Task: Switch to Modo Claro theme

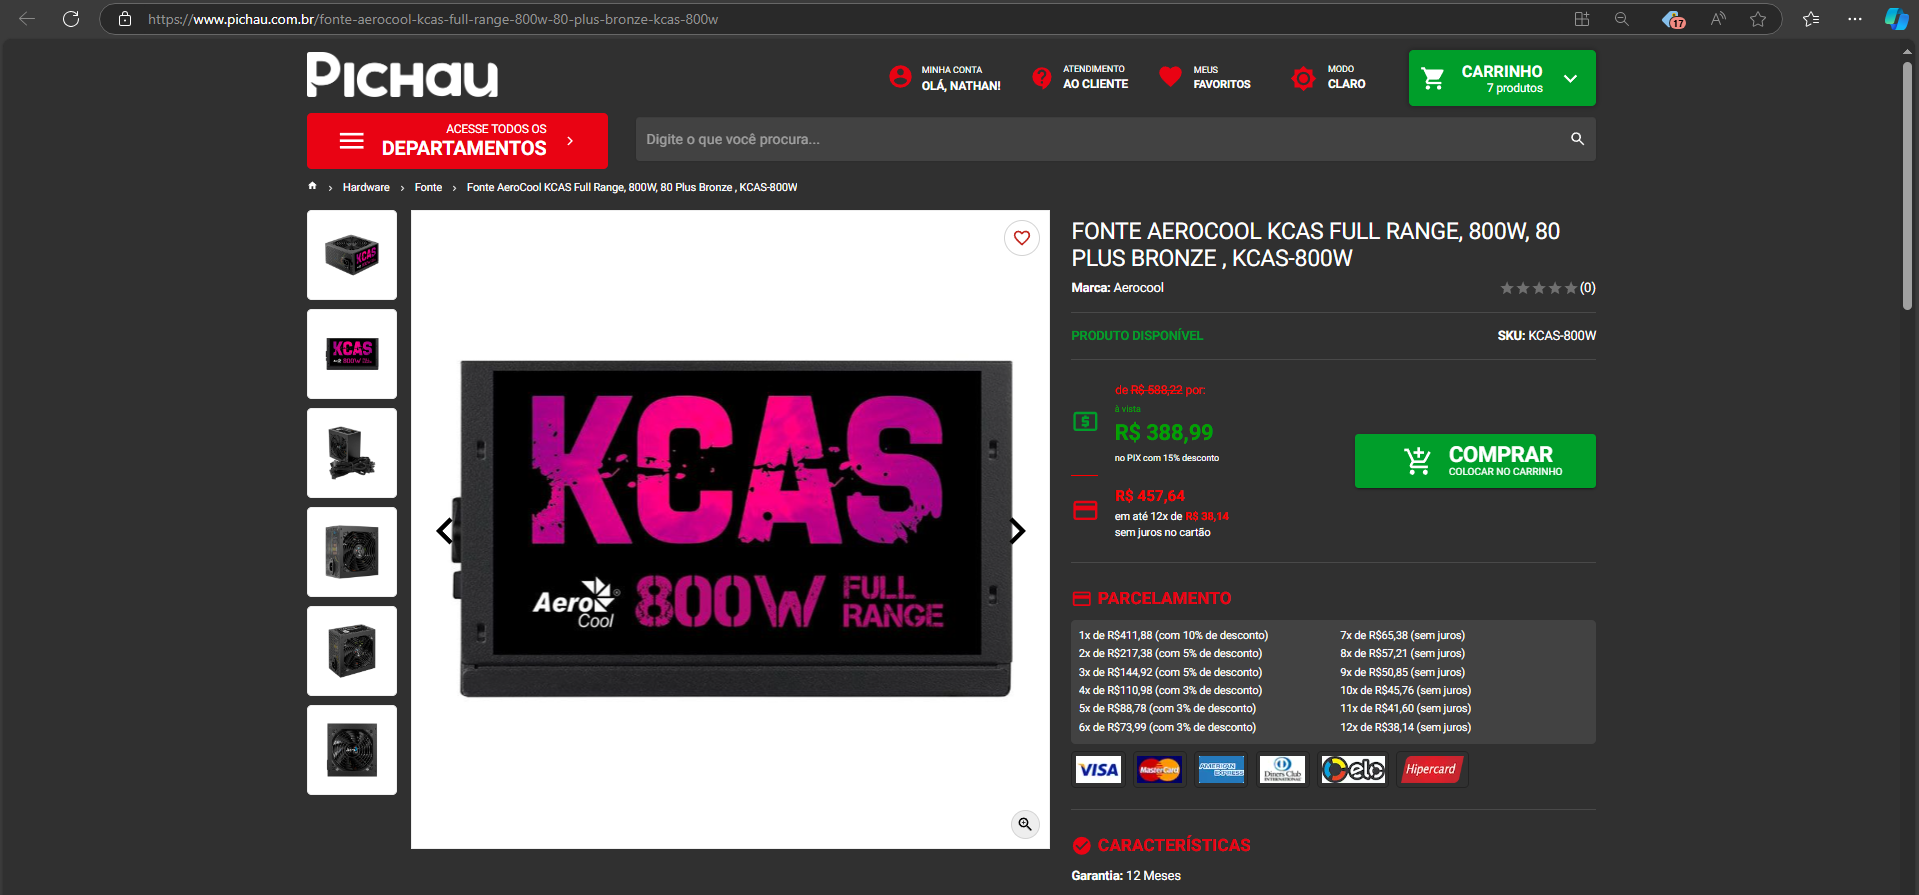Action: click(x=1329, y=77)
